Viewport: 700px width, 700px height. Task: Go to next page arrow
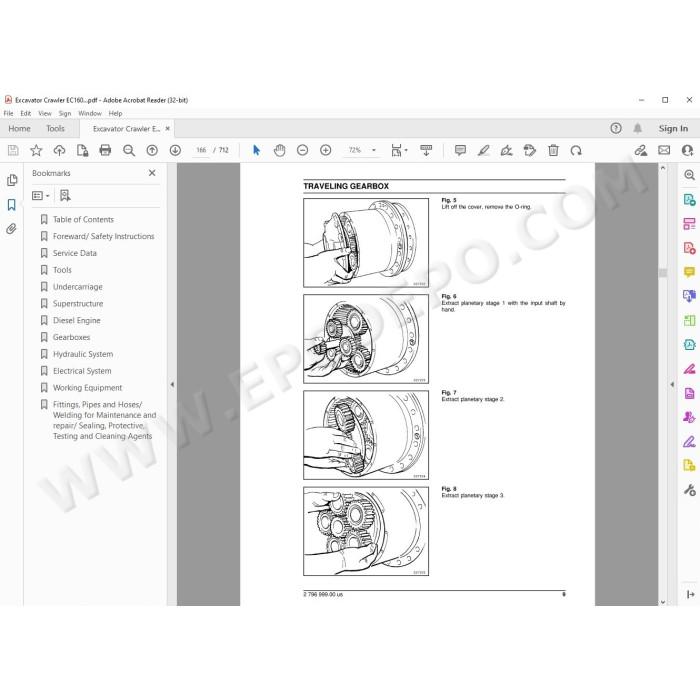tap(175, 150)
